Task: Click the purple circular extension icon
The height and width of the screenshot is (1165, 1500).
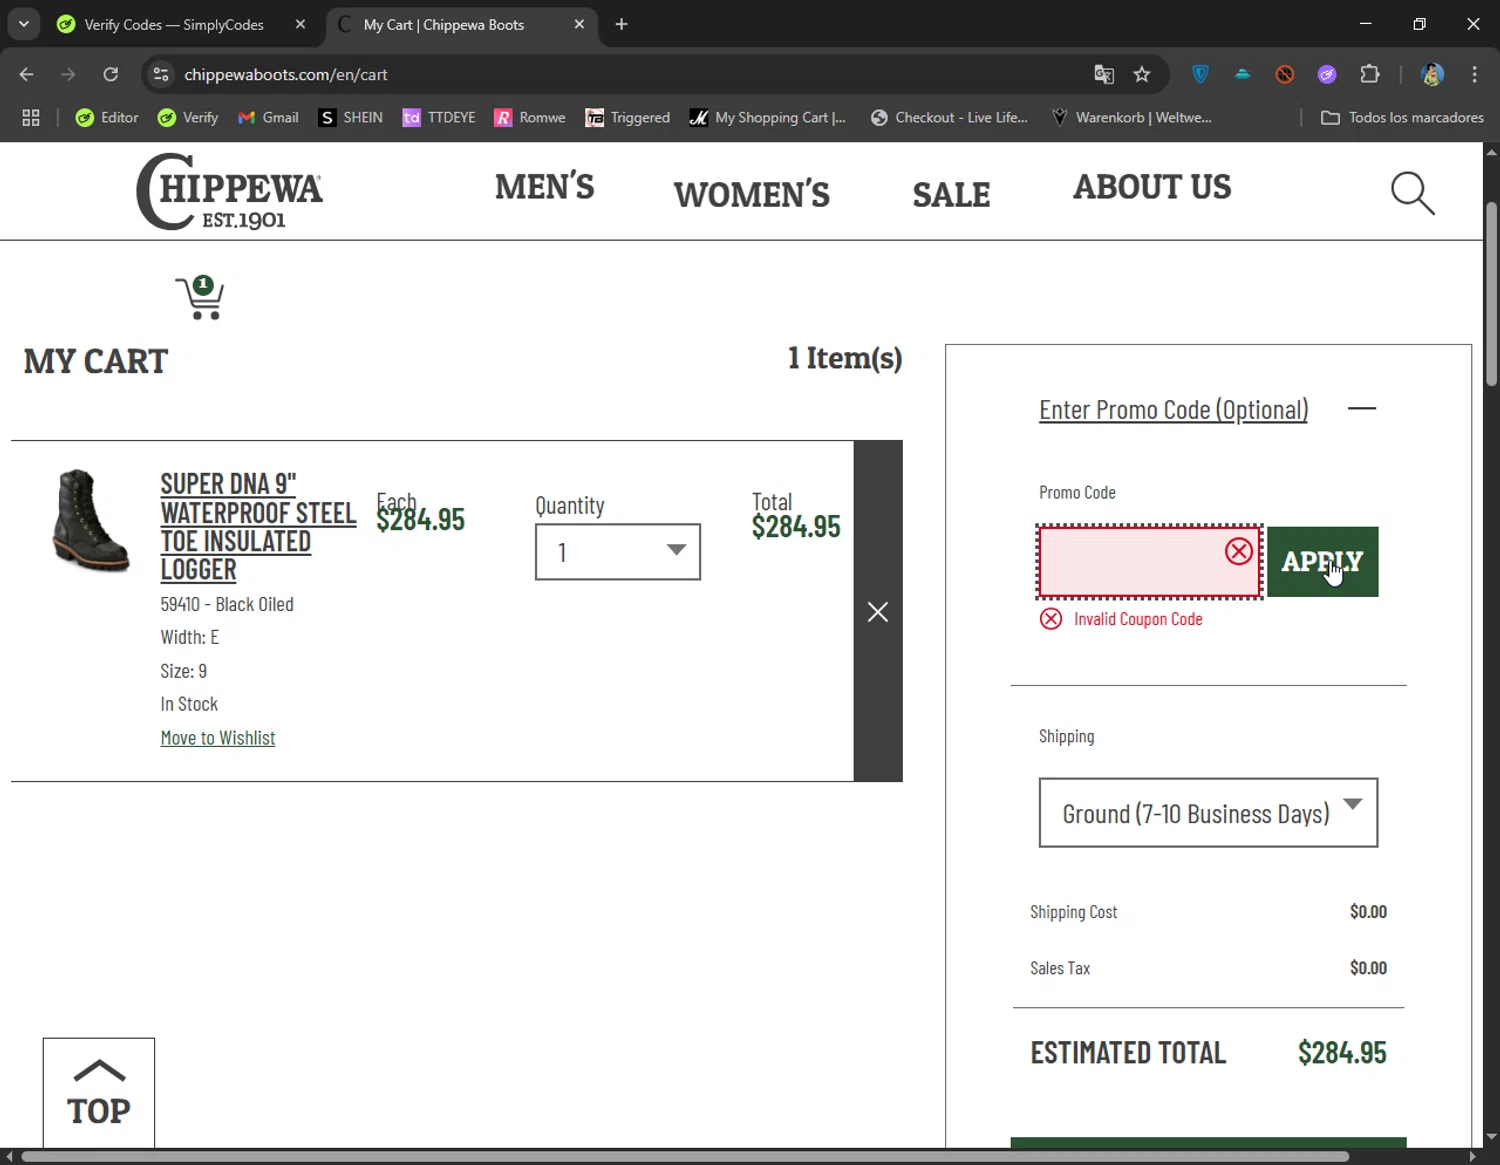Action: click(x=1327, y=74)
